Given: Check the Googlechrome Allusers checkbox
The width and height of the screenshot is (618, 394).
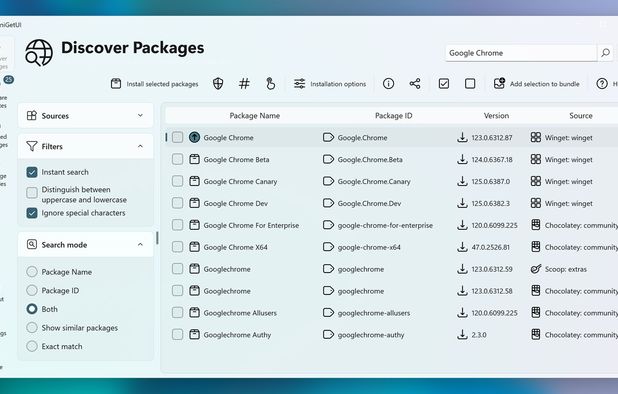Looking at the screenshot, I should [x=177, y=312].
